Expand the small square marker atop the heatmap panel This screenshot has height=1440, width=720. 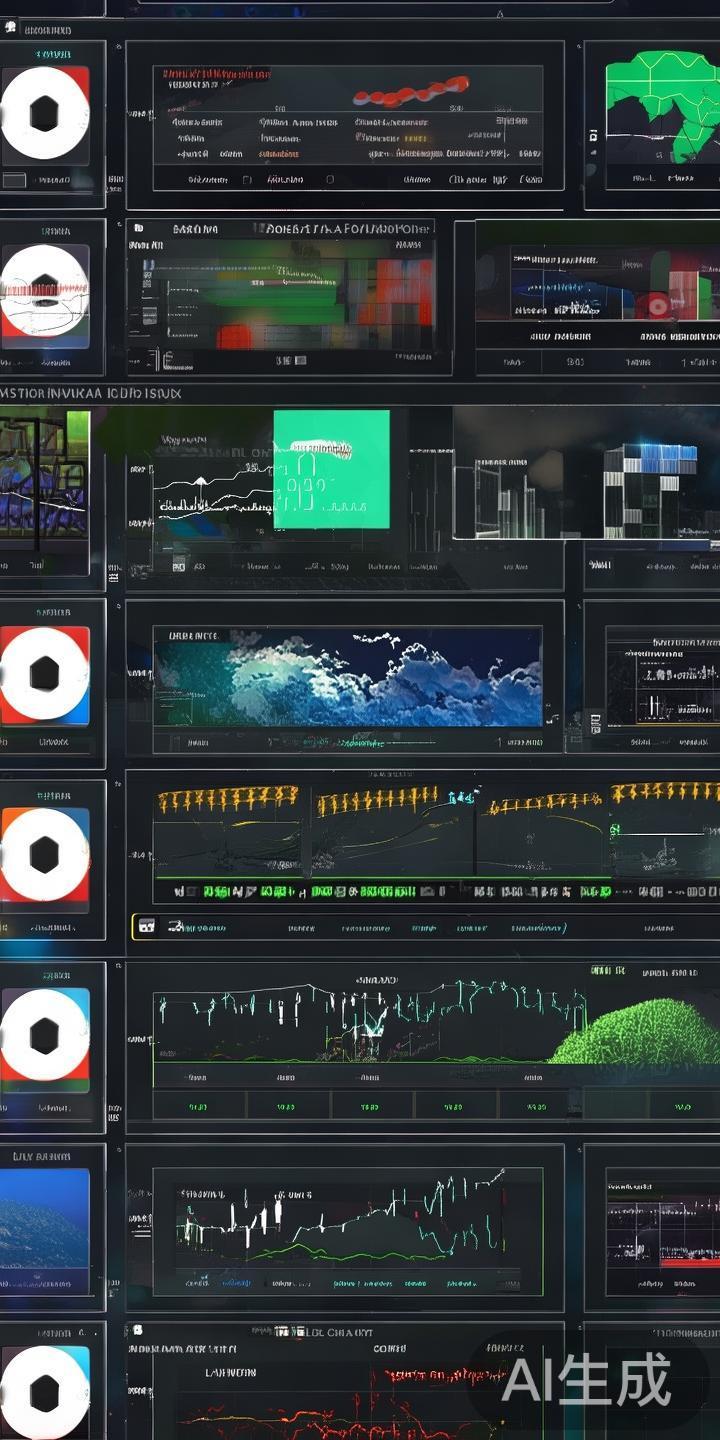pyautogui.click(x=137, y=229)
